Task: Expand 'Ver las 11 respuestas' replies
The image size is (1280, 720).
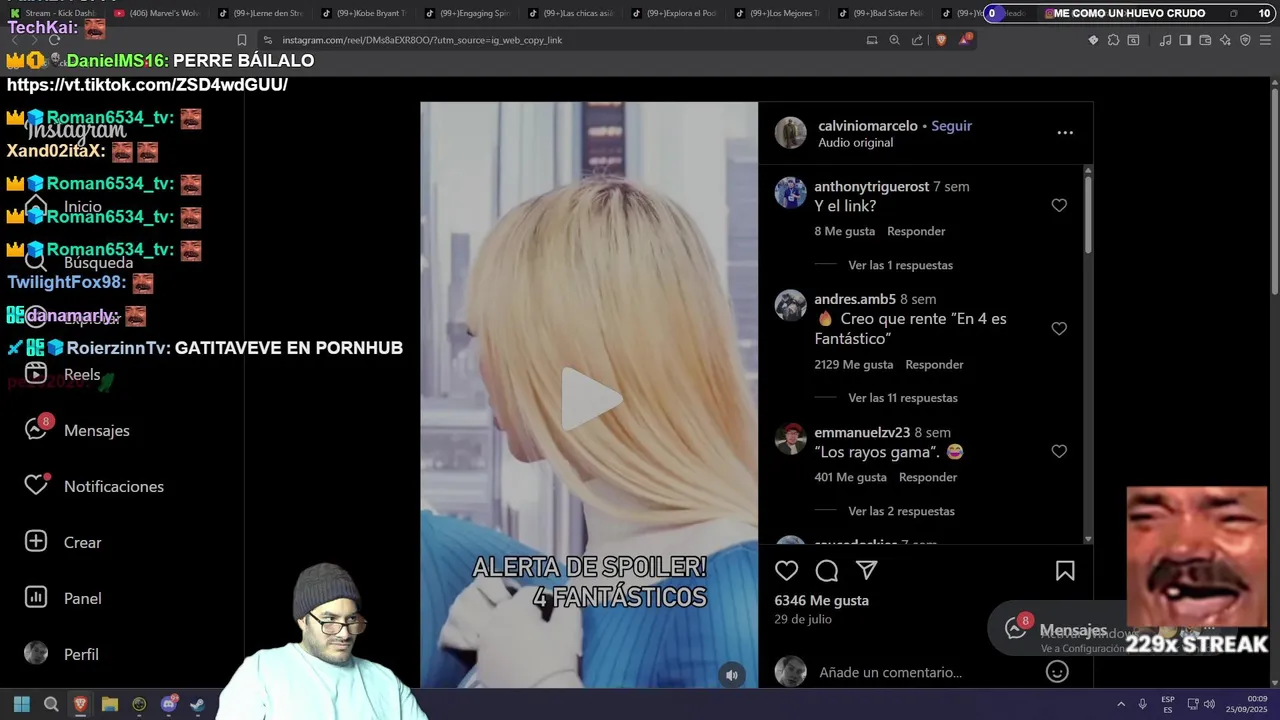Action: pos(903,398)
